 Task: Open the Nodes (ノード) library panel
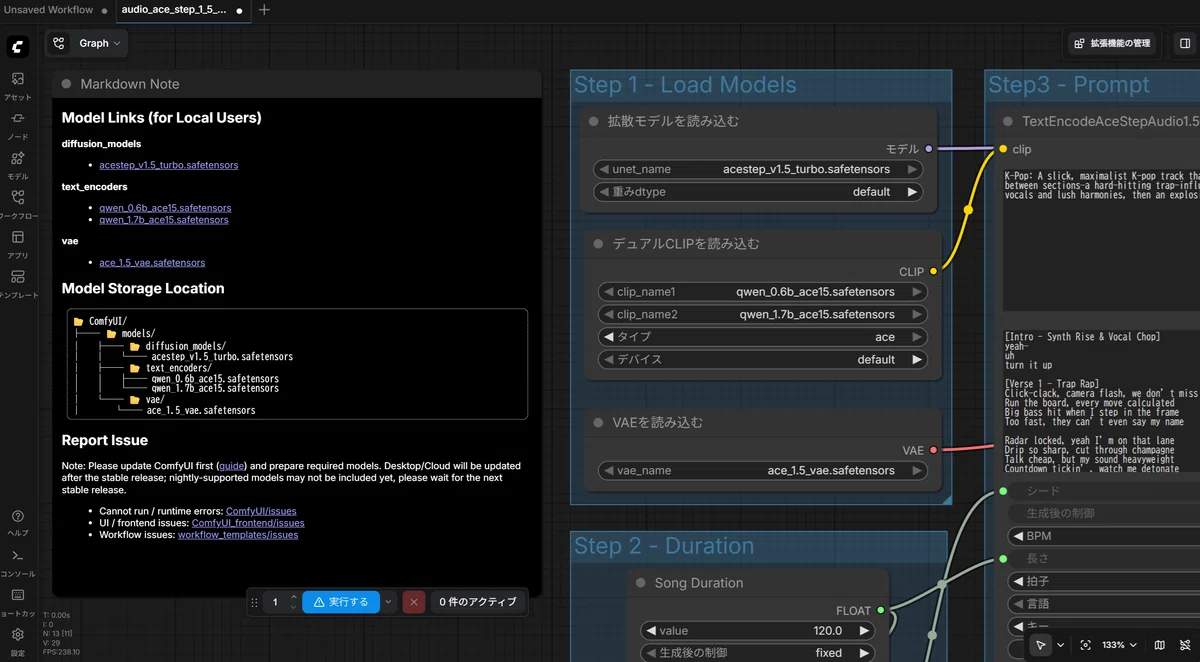point(18,124)
